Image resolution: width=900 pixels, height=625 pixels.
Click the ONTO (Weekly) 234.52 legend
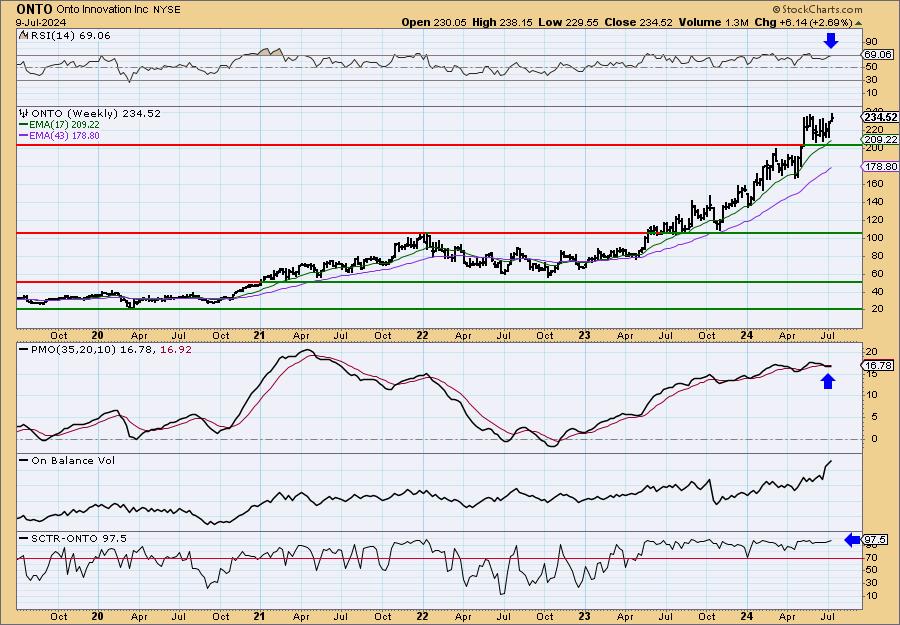[96, 114]
